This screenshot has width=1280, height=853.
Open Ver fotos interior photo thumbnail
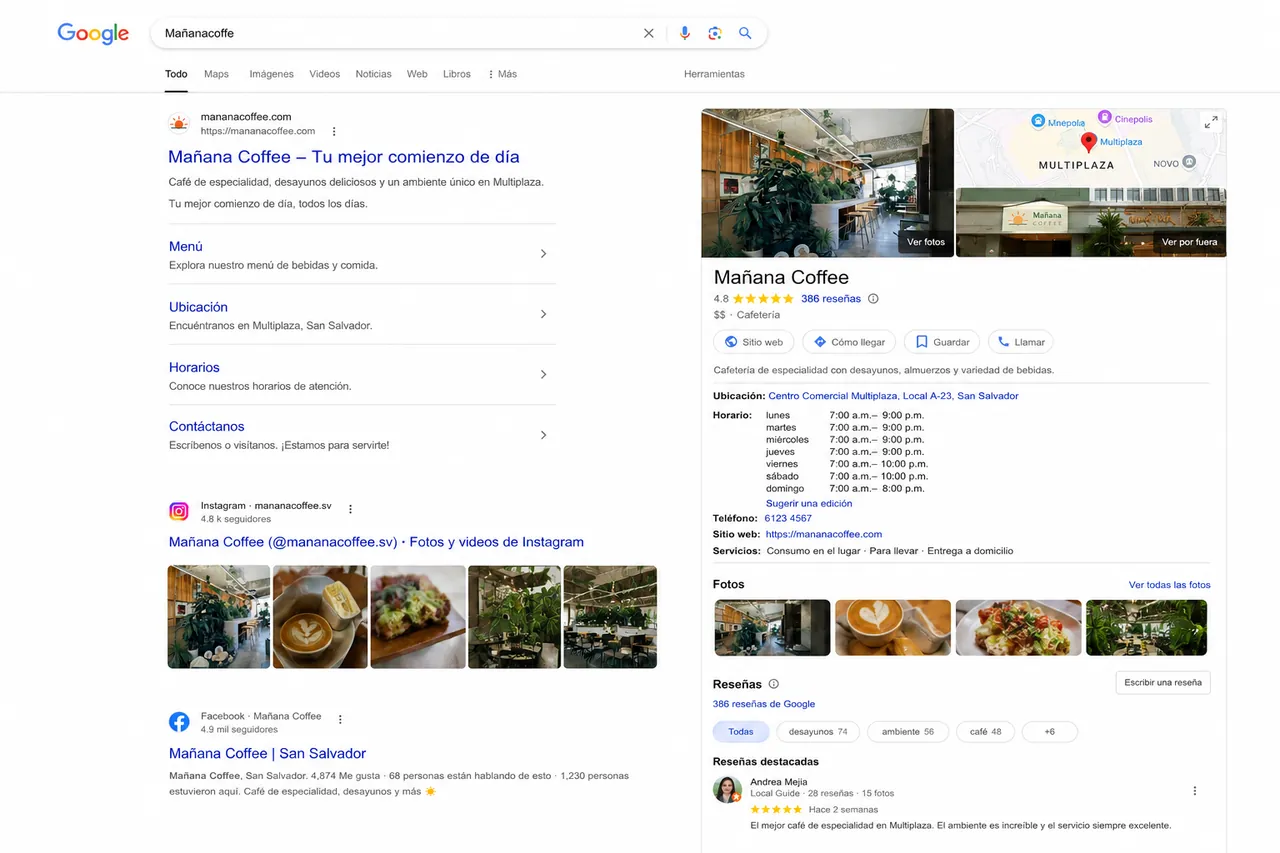pyautogui.click(x=827, y=183)
